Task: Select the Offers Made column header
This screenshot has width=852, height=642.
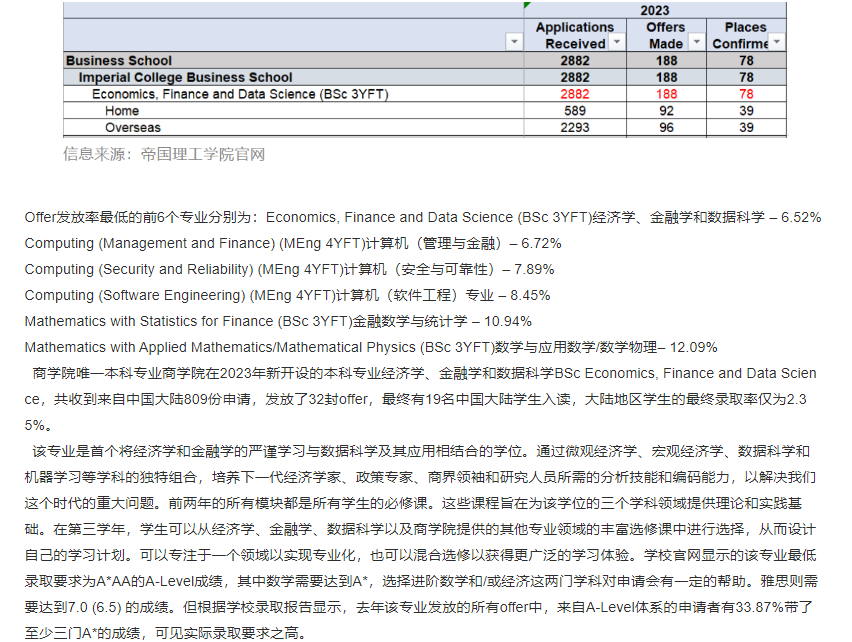Action: point(666,35)
